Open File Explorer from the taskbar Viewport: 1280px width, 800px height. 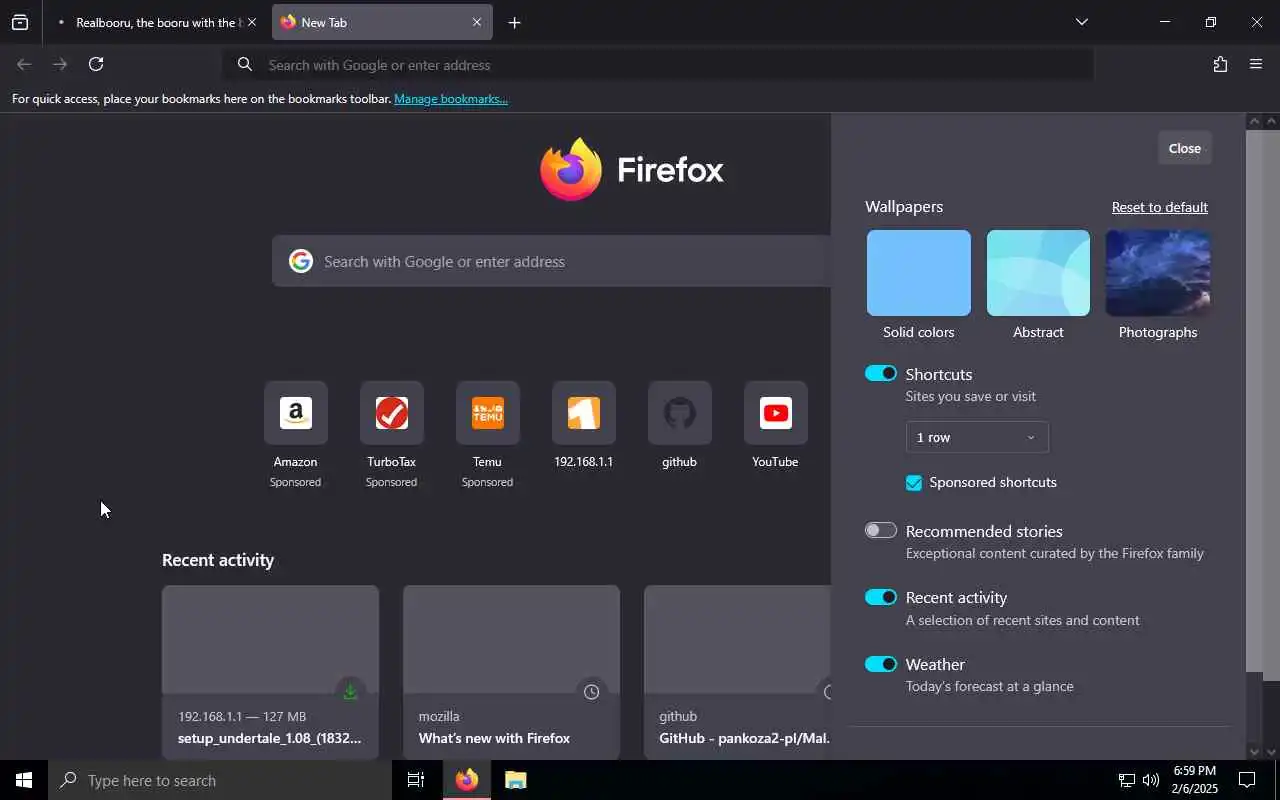515,780
